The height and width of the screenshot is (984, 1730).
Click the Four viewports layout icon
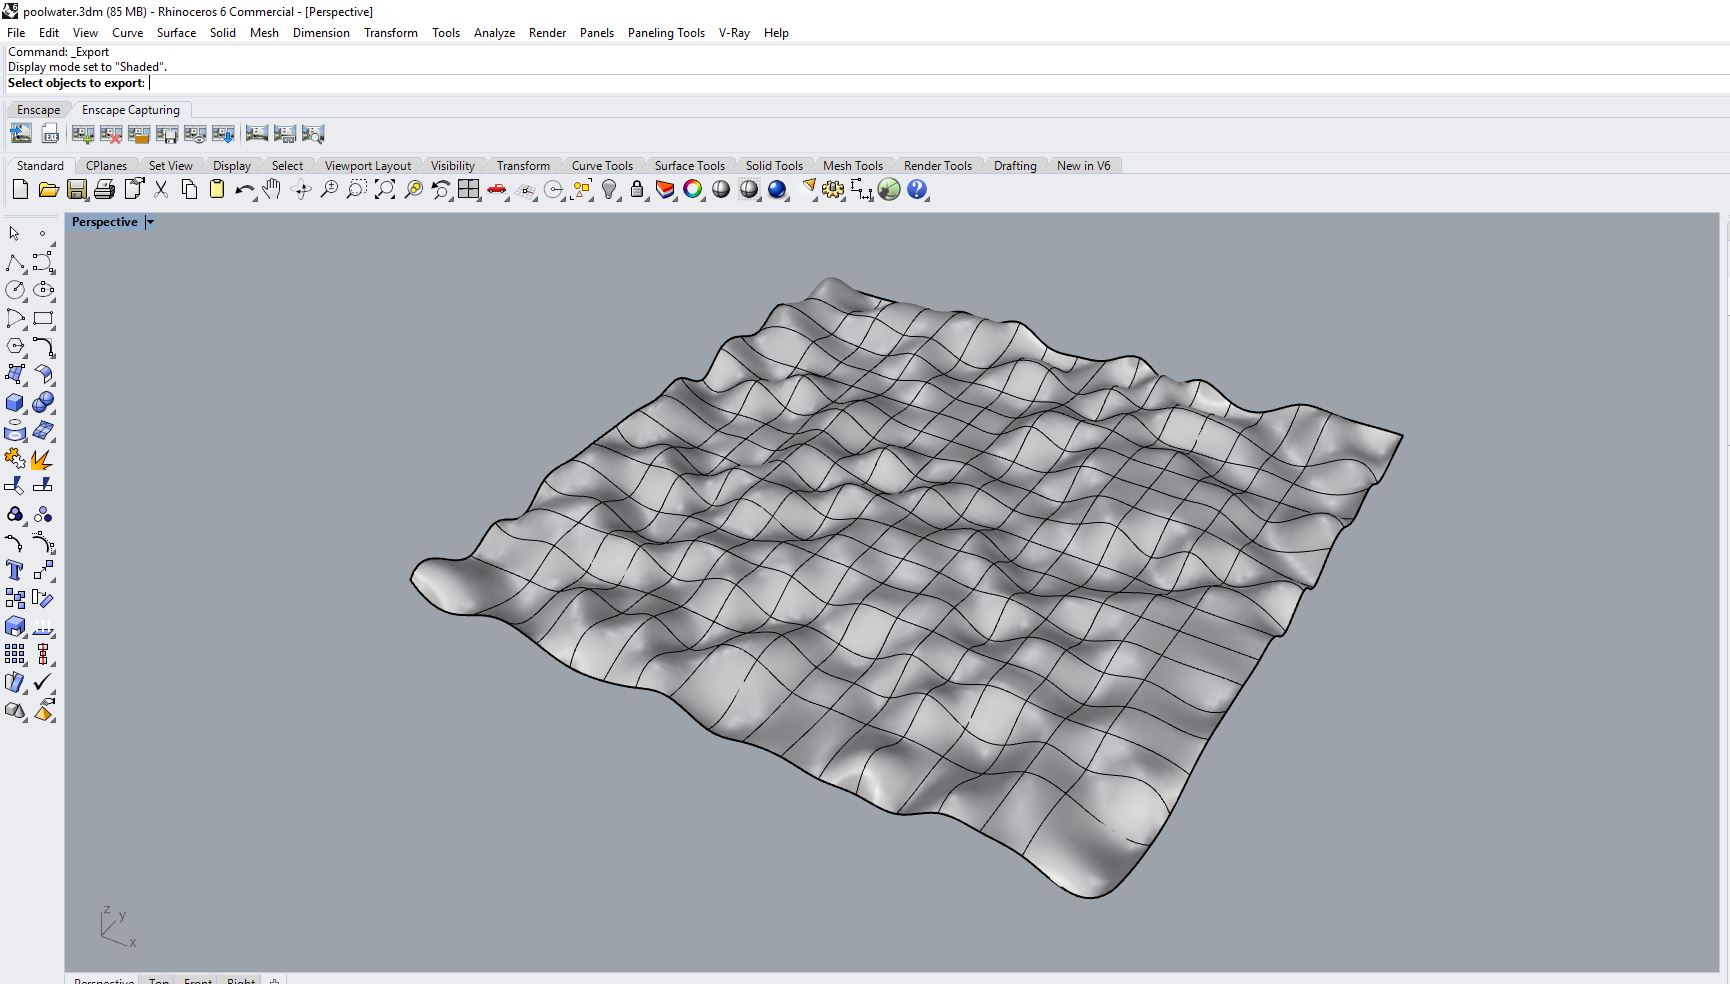pos(469,189)
